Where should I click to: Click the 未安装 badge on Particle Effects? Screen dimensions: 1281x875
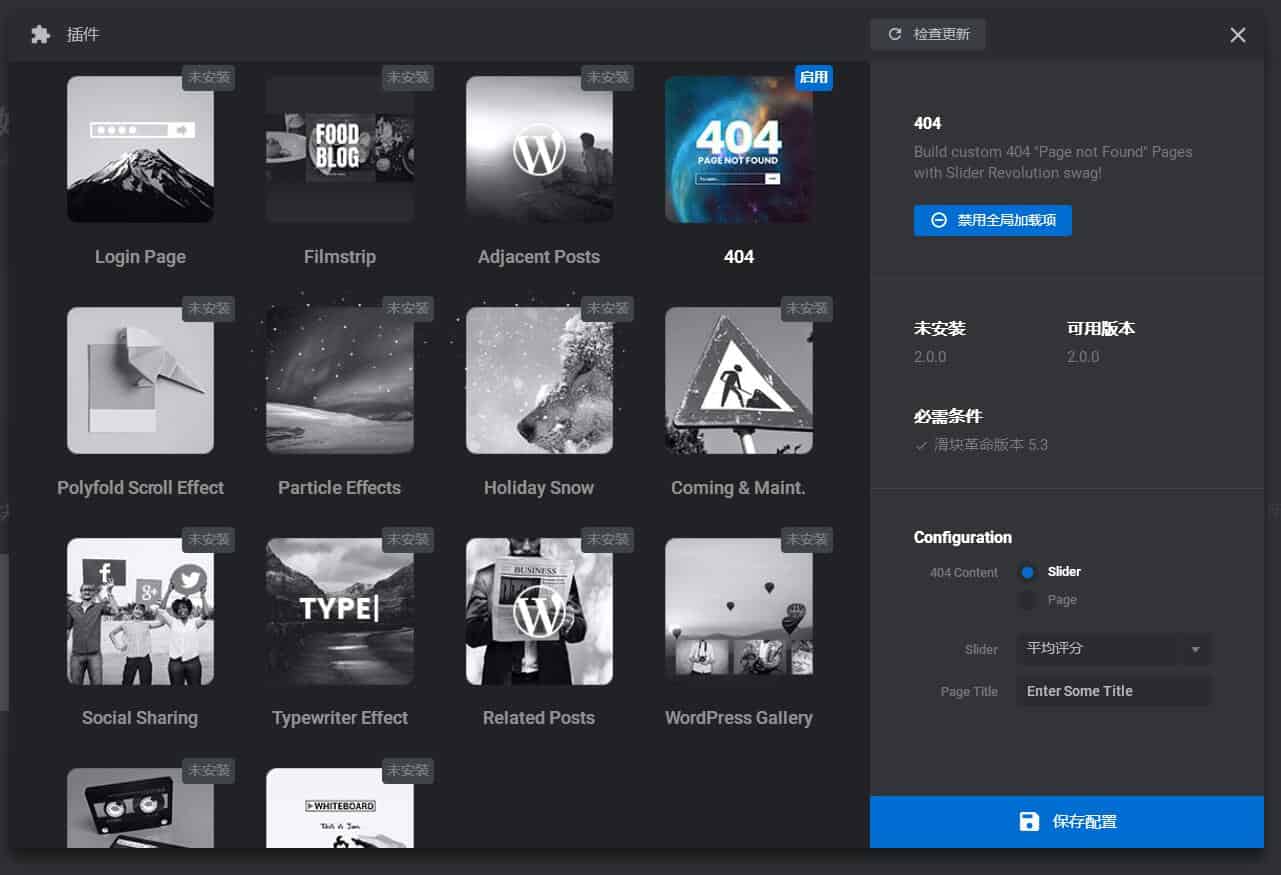click(x=408, y=309)
